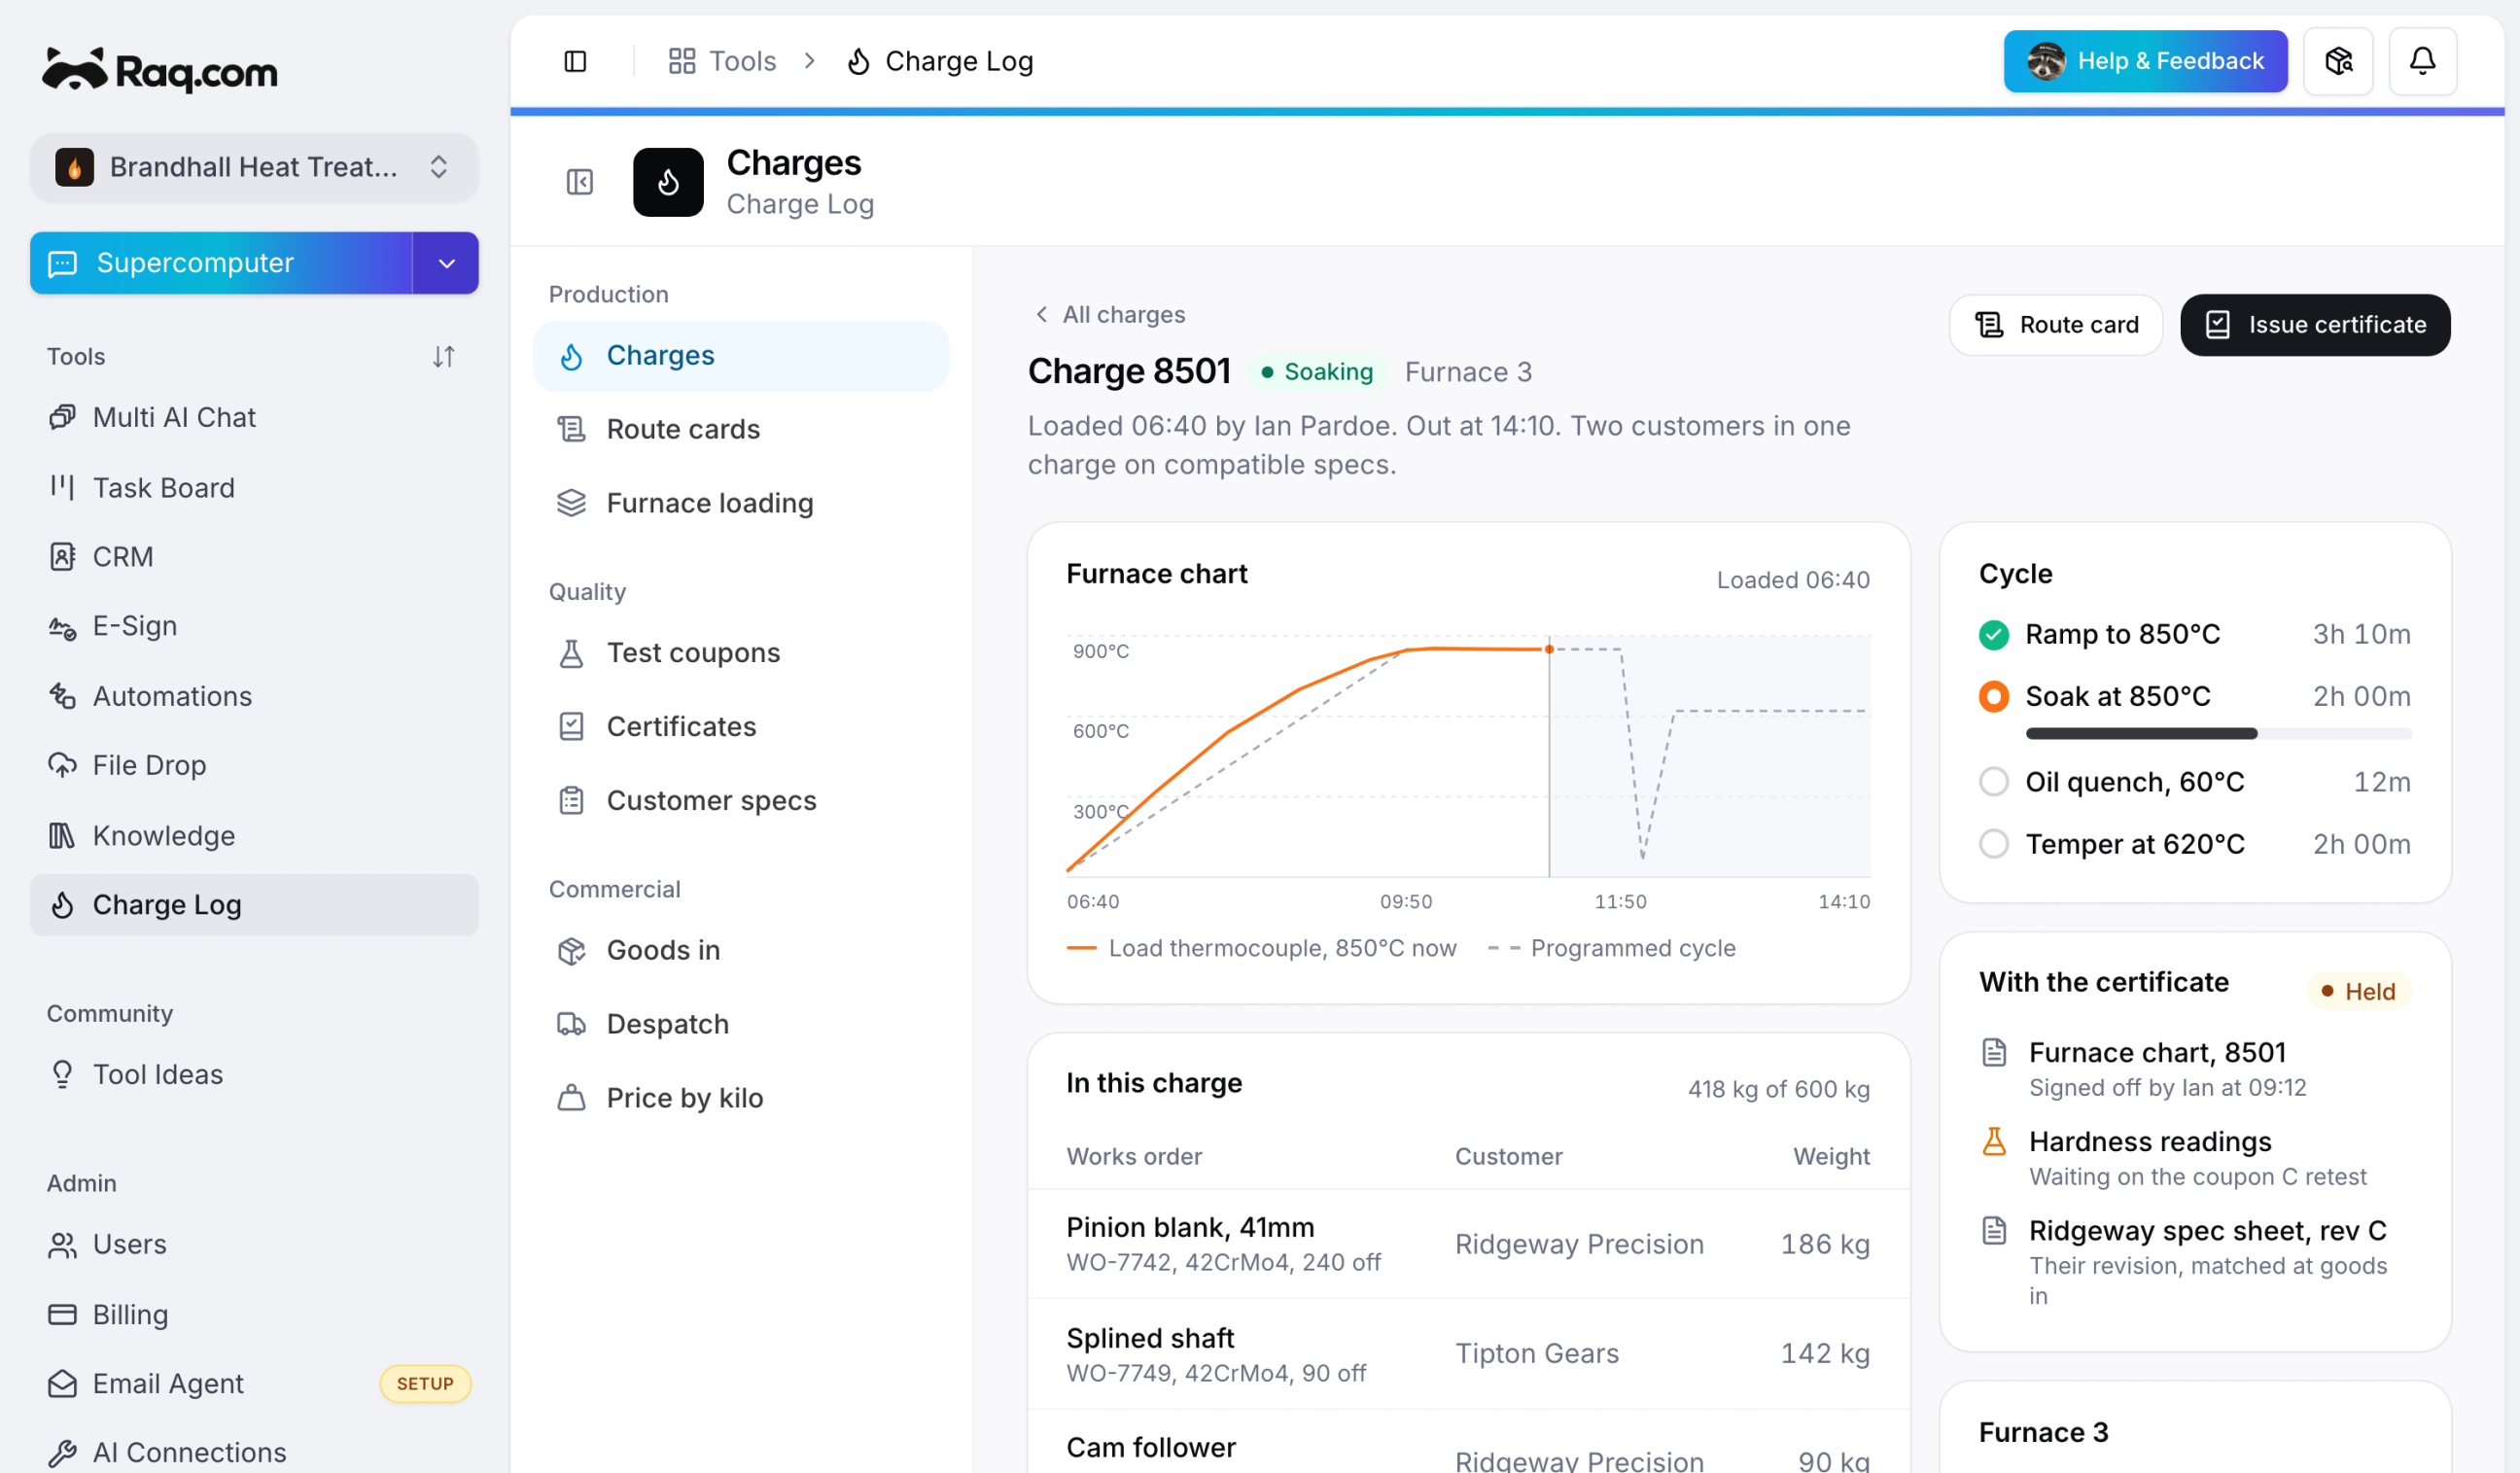Open Goods in under Commercial
This screenshot has height=1473, width=2520.
click(740, 950)
